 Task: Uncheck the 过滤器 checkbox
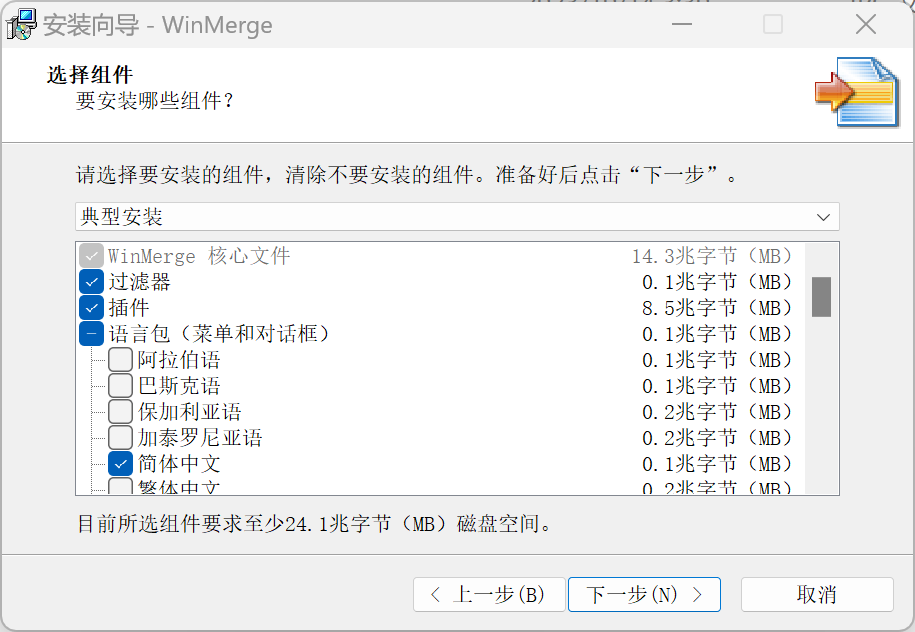91,282
